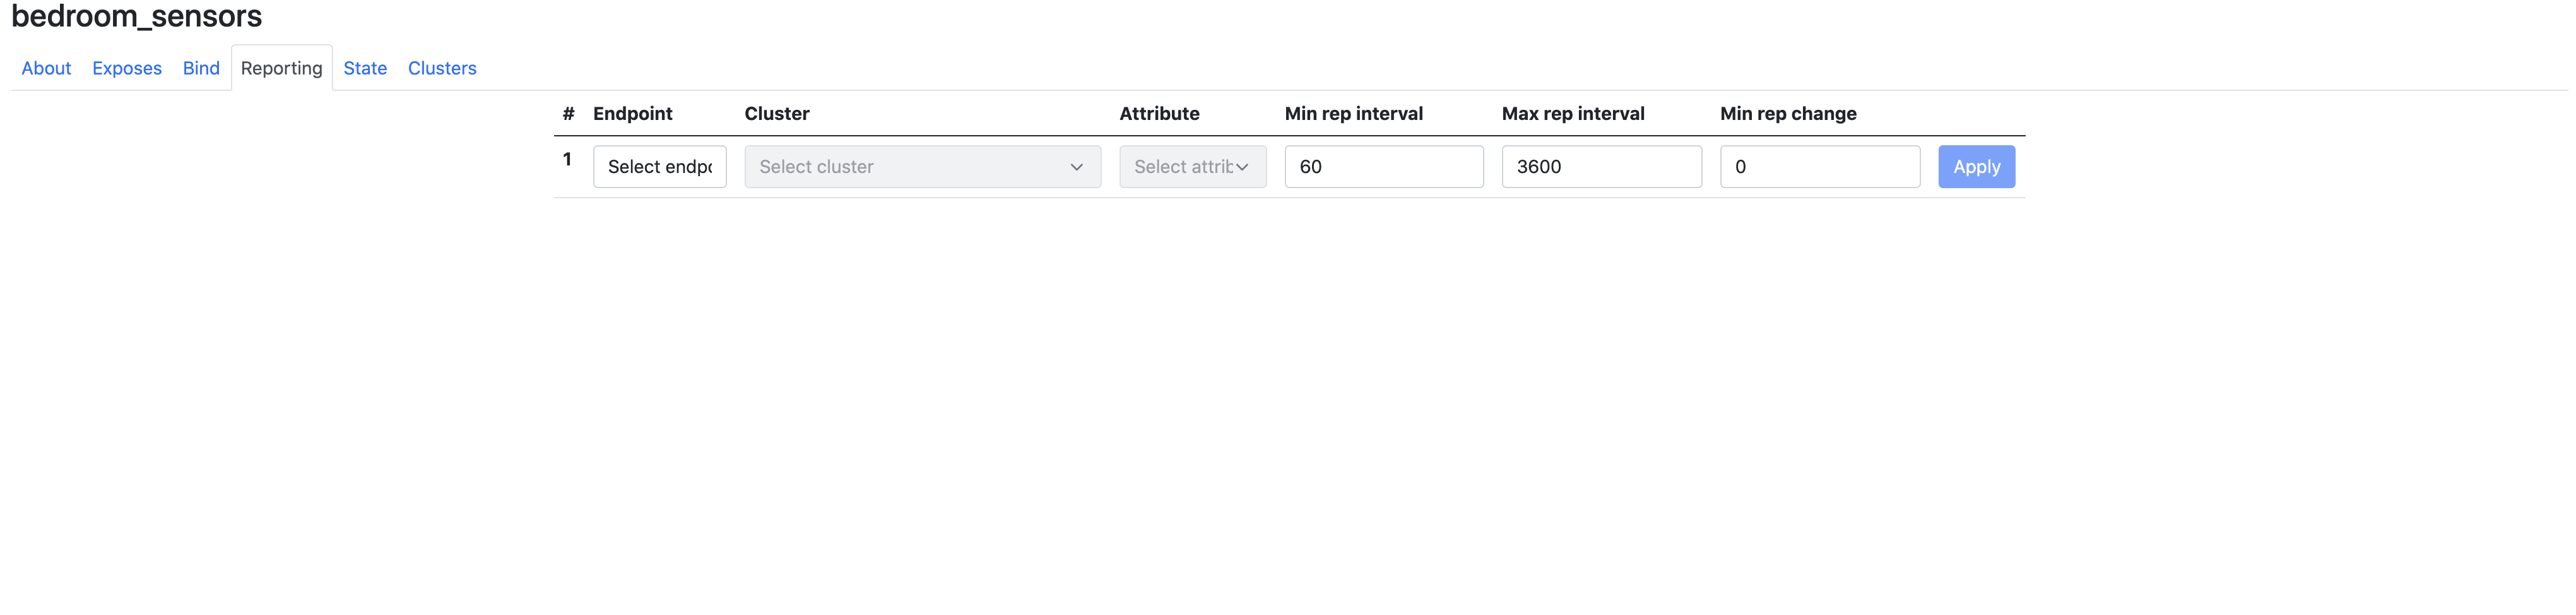The width and height of the screenshot is (2576, 615).
Task: Open the State tab
Action: (365, 68)
